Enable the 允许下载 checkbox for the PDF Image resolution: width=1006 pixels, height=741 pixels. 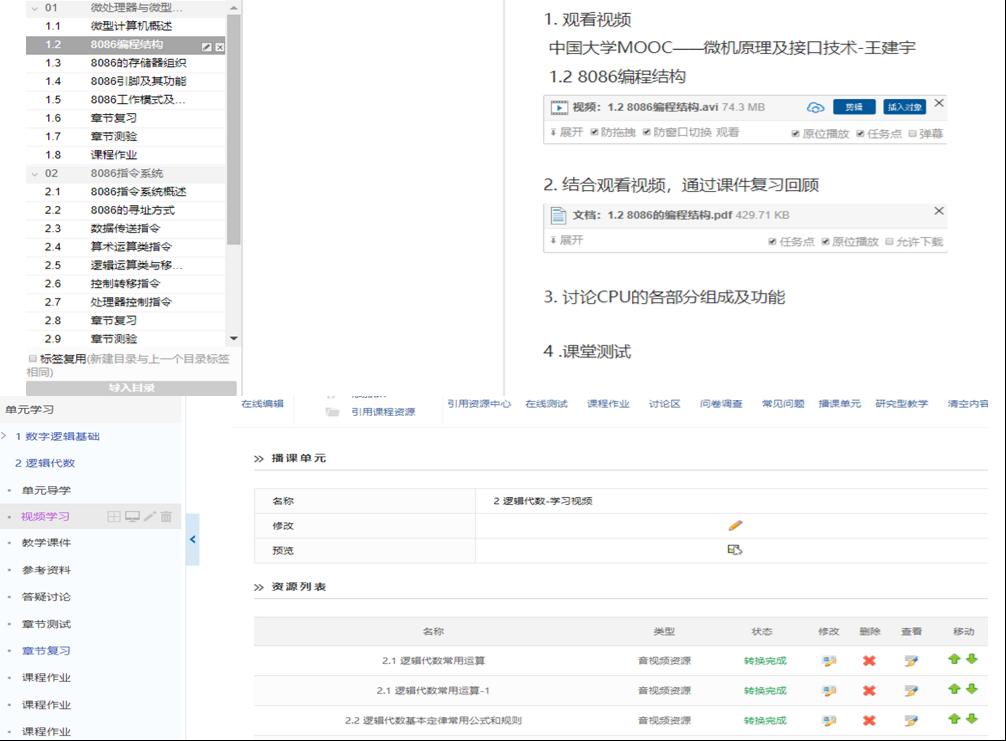pyautogui.click(x=889, y=242)
